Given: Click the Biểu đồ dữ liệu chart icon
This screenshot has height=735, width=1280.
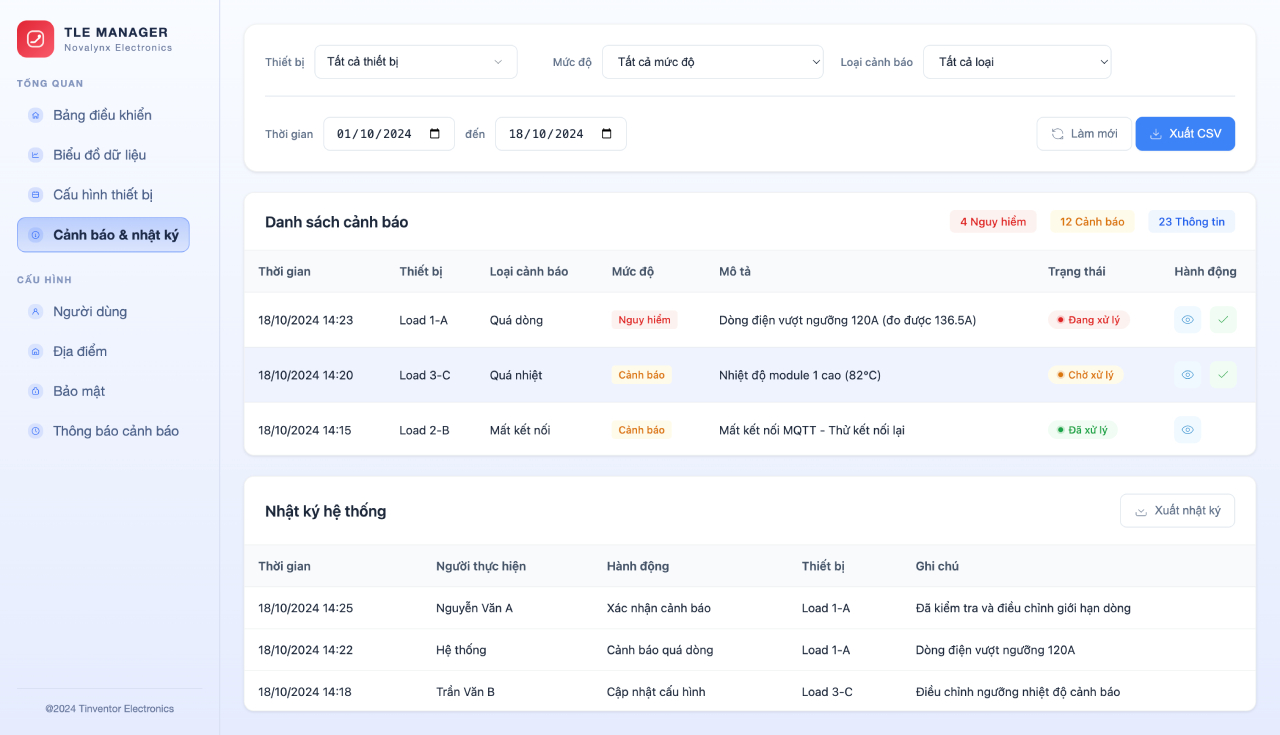Looking at the screenshot, I should [x=35, y=155].
